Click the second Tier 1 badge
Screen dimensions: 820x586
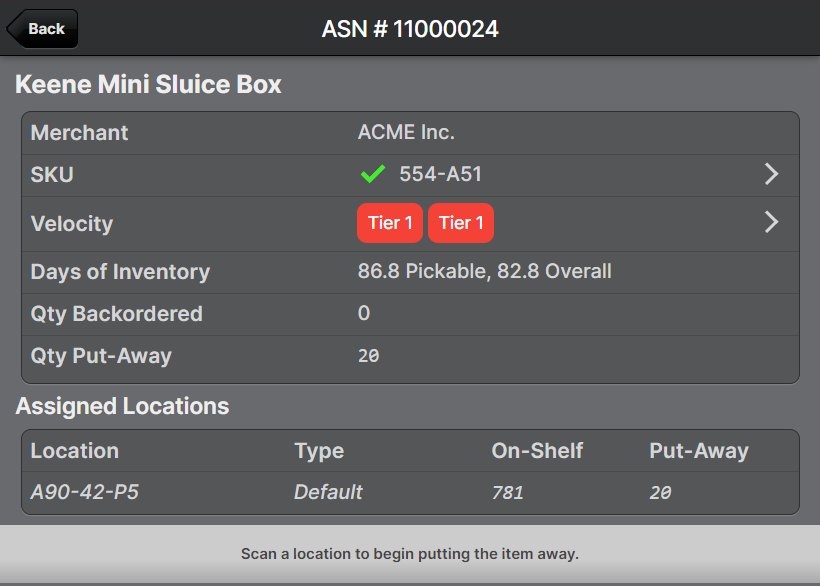[461, 223]
